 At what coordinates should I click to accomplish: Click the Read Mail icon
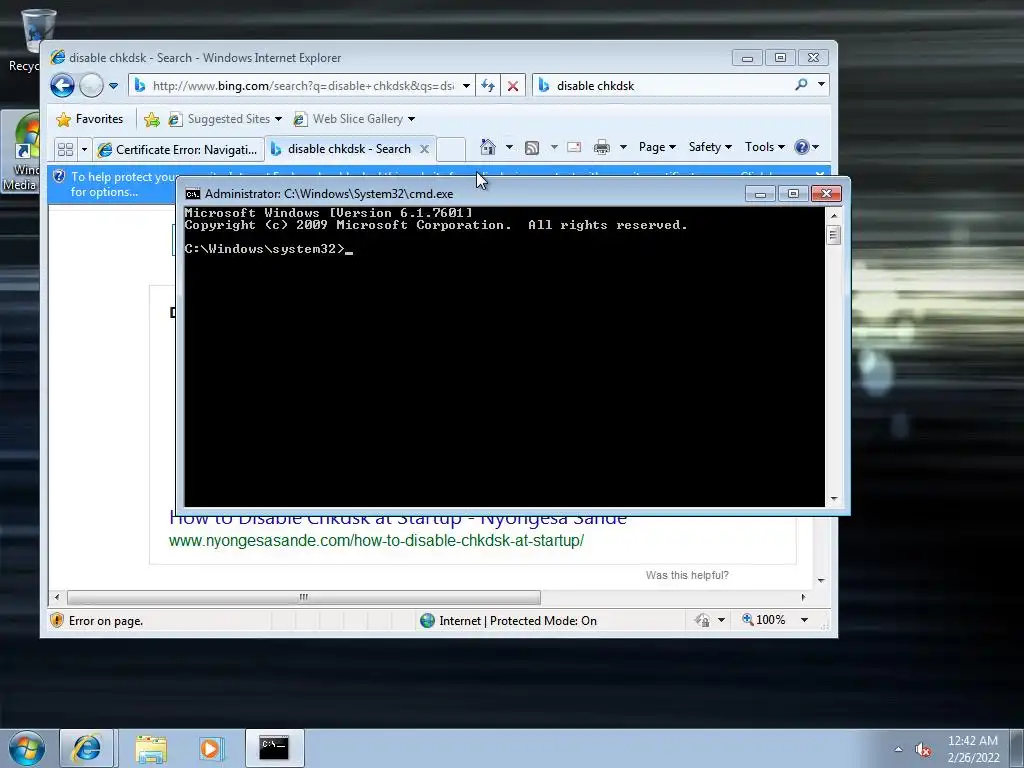point(574,147)
